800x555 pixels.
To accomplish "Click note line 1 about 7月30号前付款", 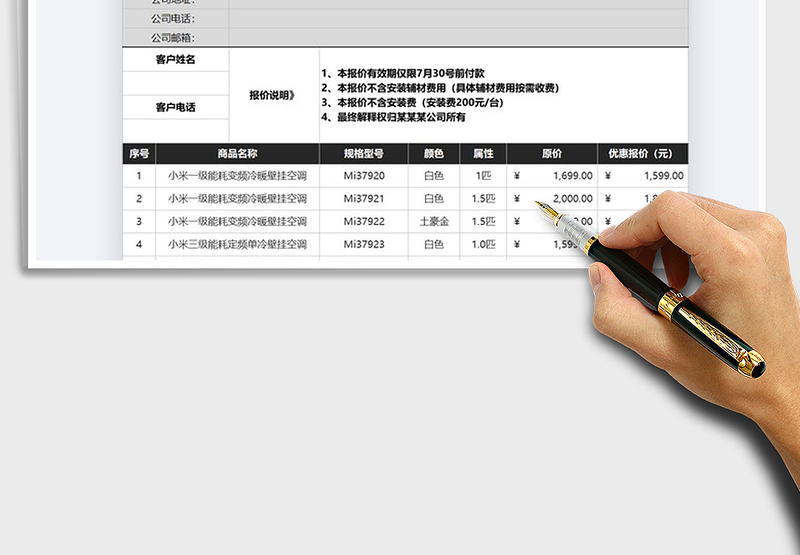I will click(x=403, y=73).
